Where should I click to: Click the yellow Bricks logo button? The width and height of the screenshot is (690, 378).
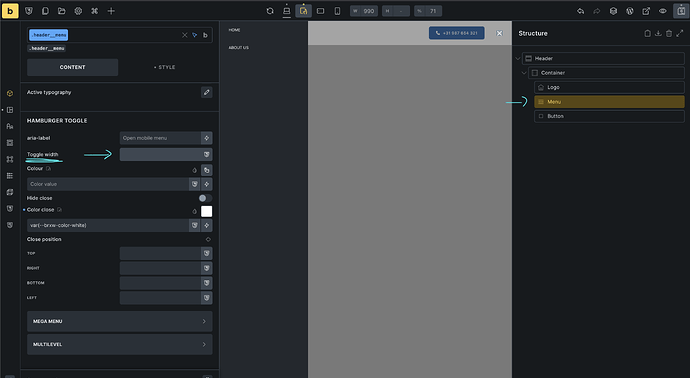pyautogui.click(x=10, y=11)
